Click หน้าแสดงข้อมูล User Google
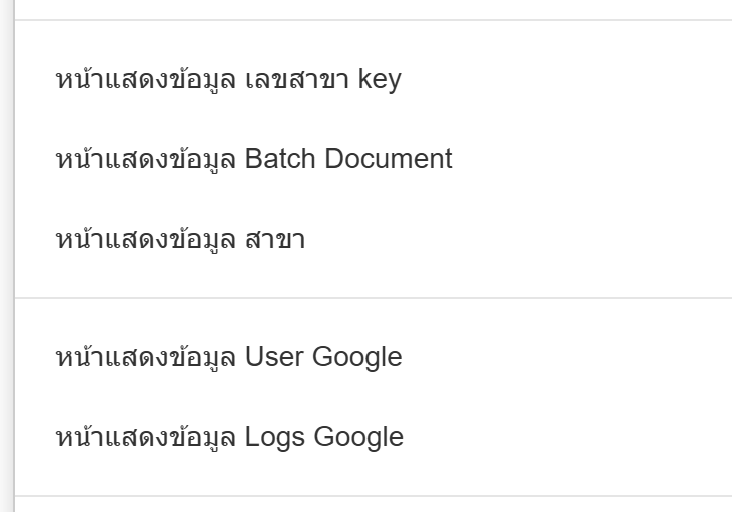This screenshot has height=512, width=732. [229, 357]
